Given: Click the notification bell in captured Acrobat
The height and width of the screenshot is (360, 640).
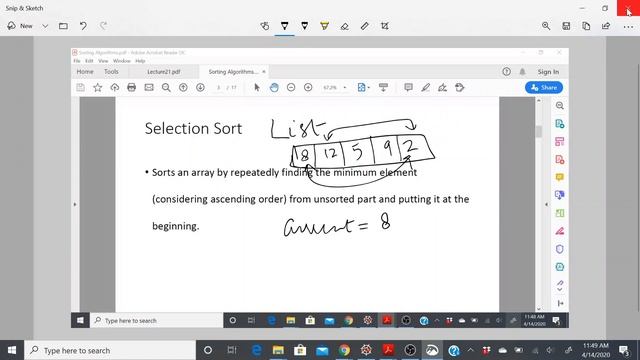Looking at the screenshot, I should click(522, 72).
